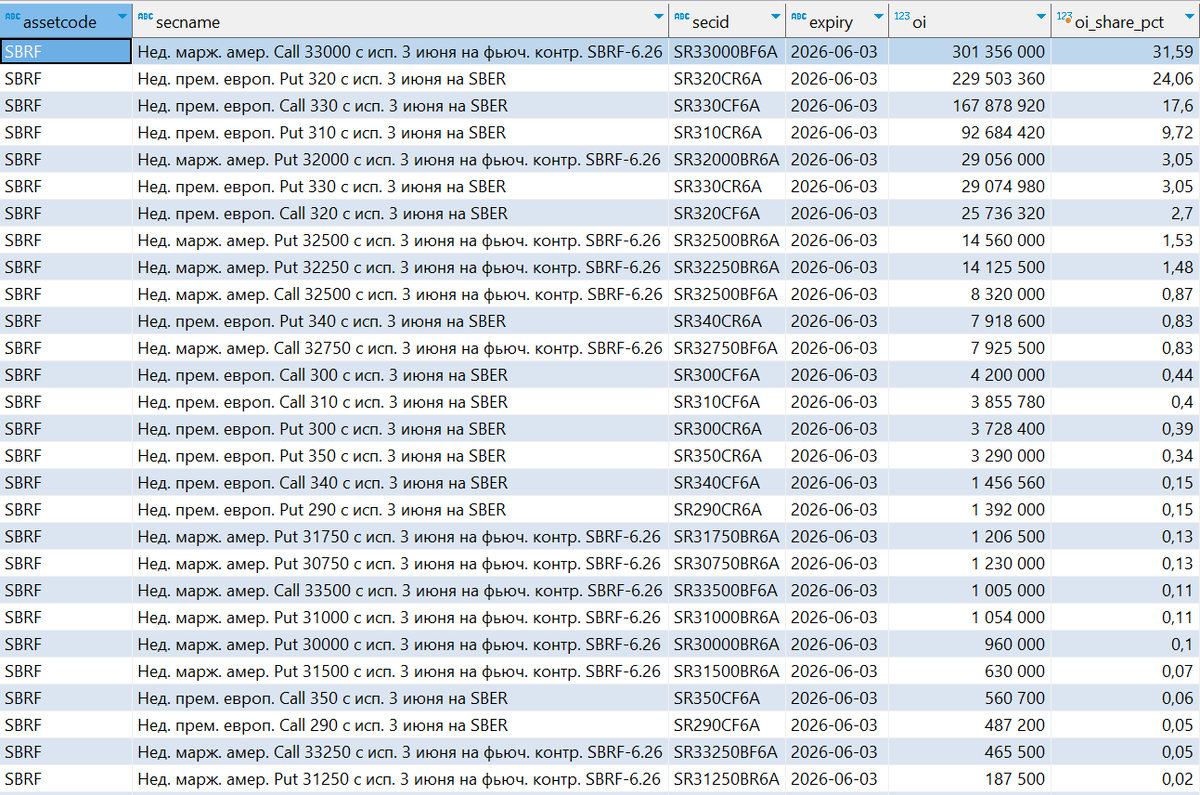Screen dimensions: 1200x795
Task: Select the oi_share_pct cell 0,44
Action: pyautogui.click(x=1125, y=375)
